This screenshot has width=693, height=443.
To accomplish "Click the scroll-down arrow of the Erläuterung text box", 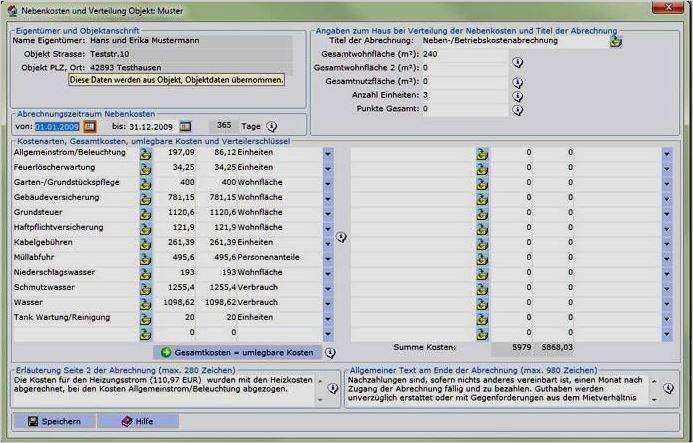I will click(x=320, y=399).
